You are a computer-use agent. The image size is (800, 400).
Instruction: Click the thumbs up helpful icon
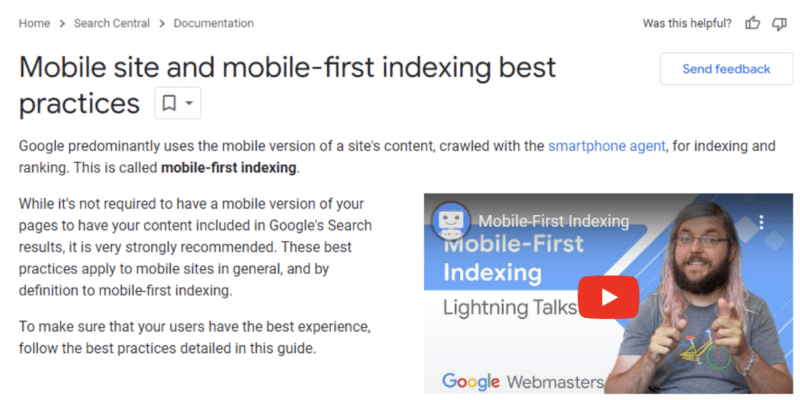click(753, 23)
